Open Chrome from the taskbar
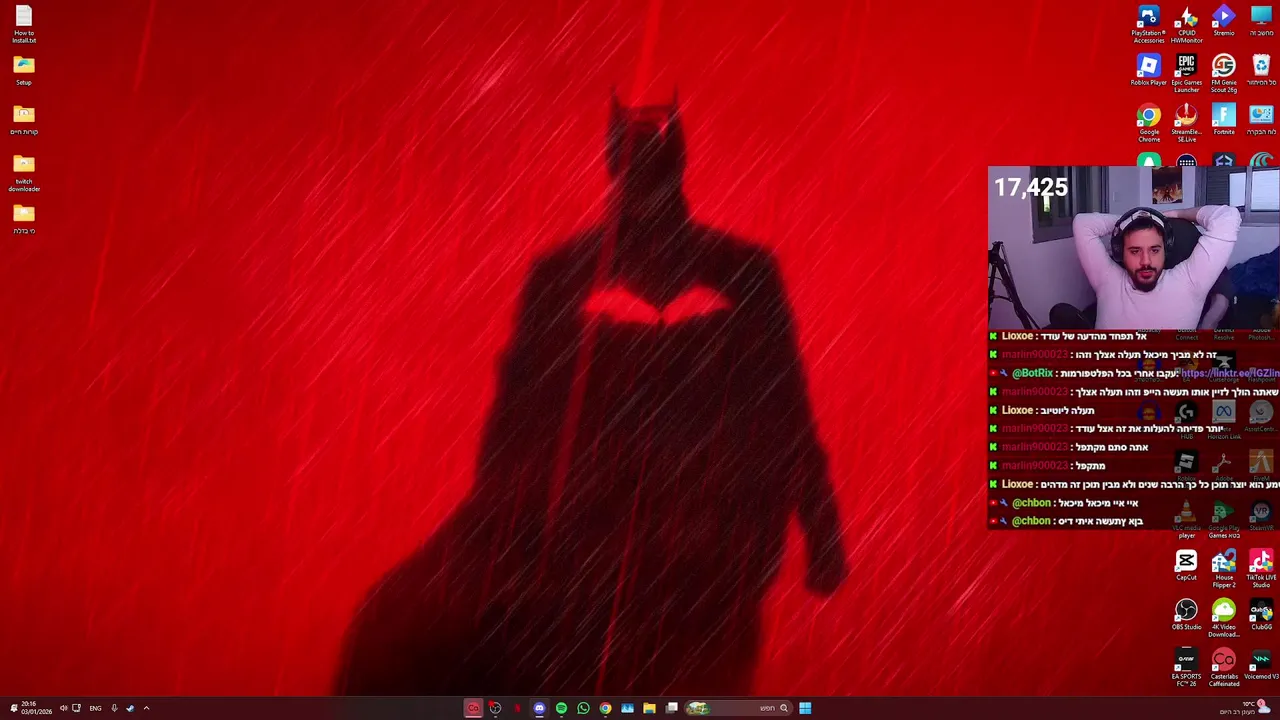The image size is (1280, 720). coord(605,708)
